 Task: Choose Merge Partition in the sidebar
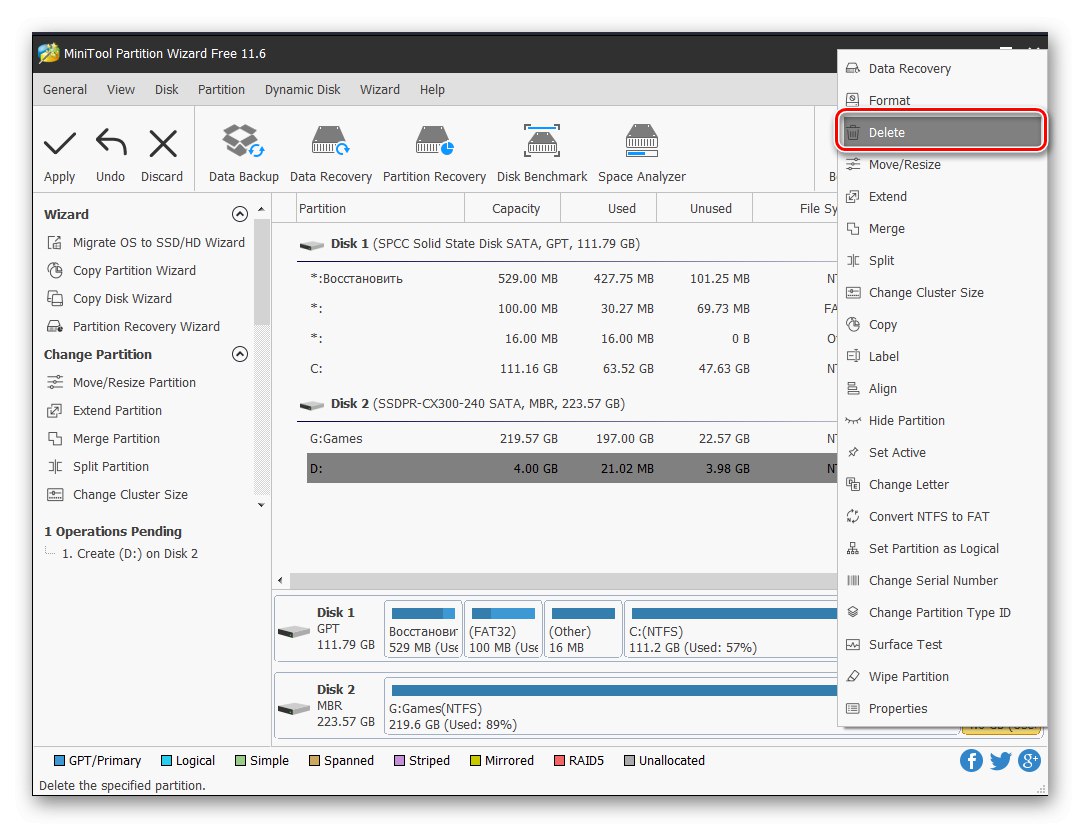pyautogui.click(x=103, y=439)
